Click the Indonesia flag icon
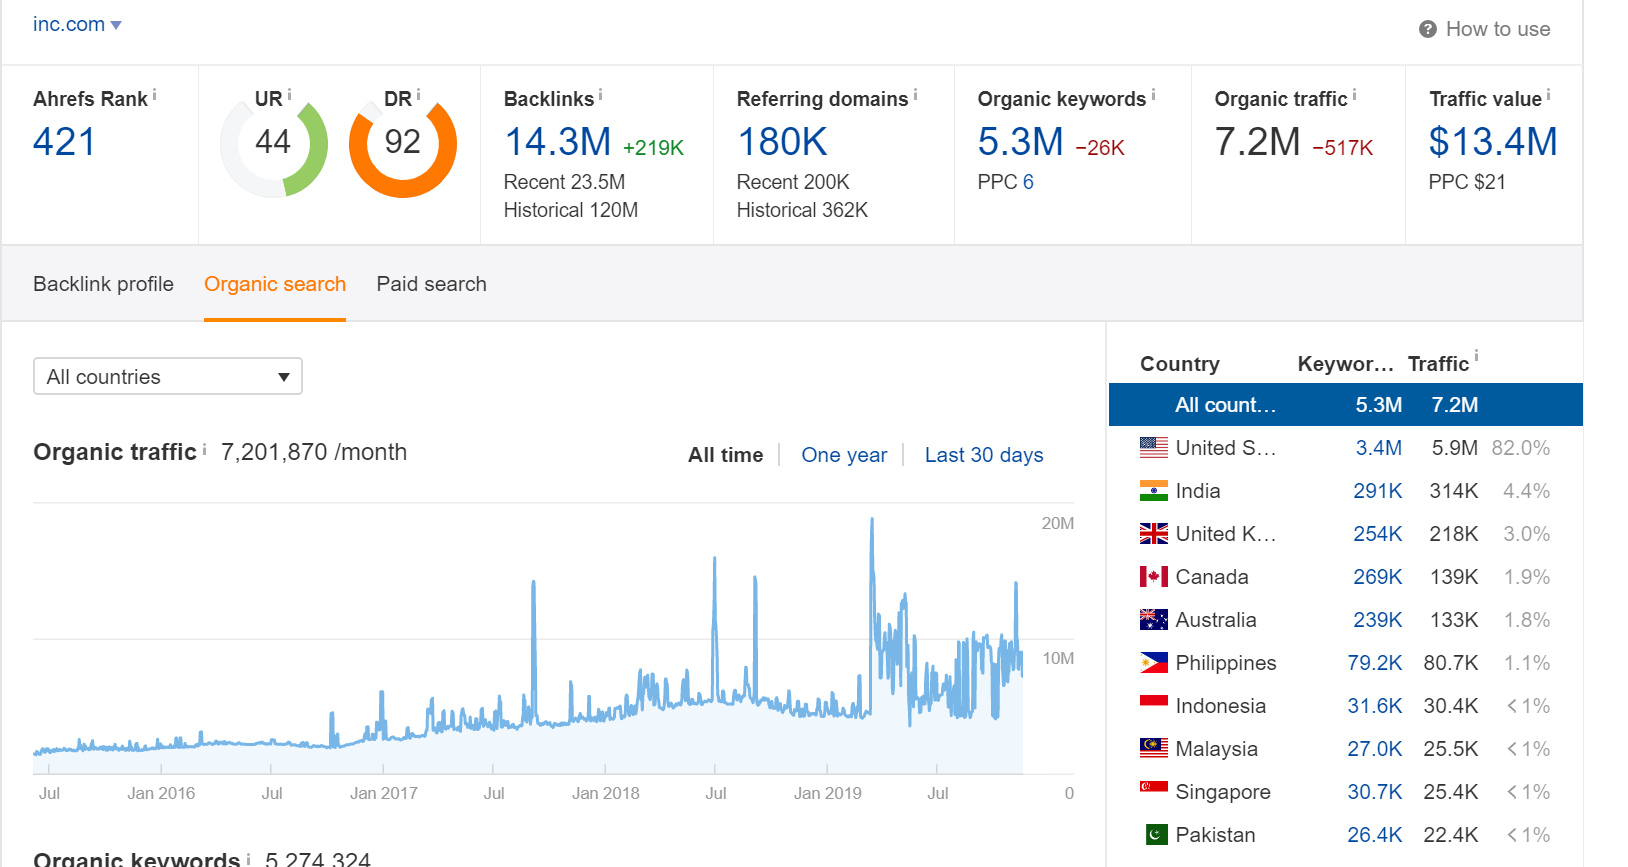The image size is (1628, 867). 1154,704
